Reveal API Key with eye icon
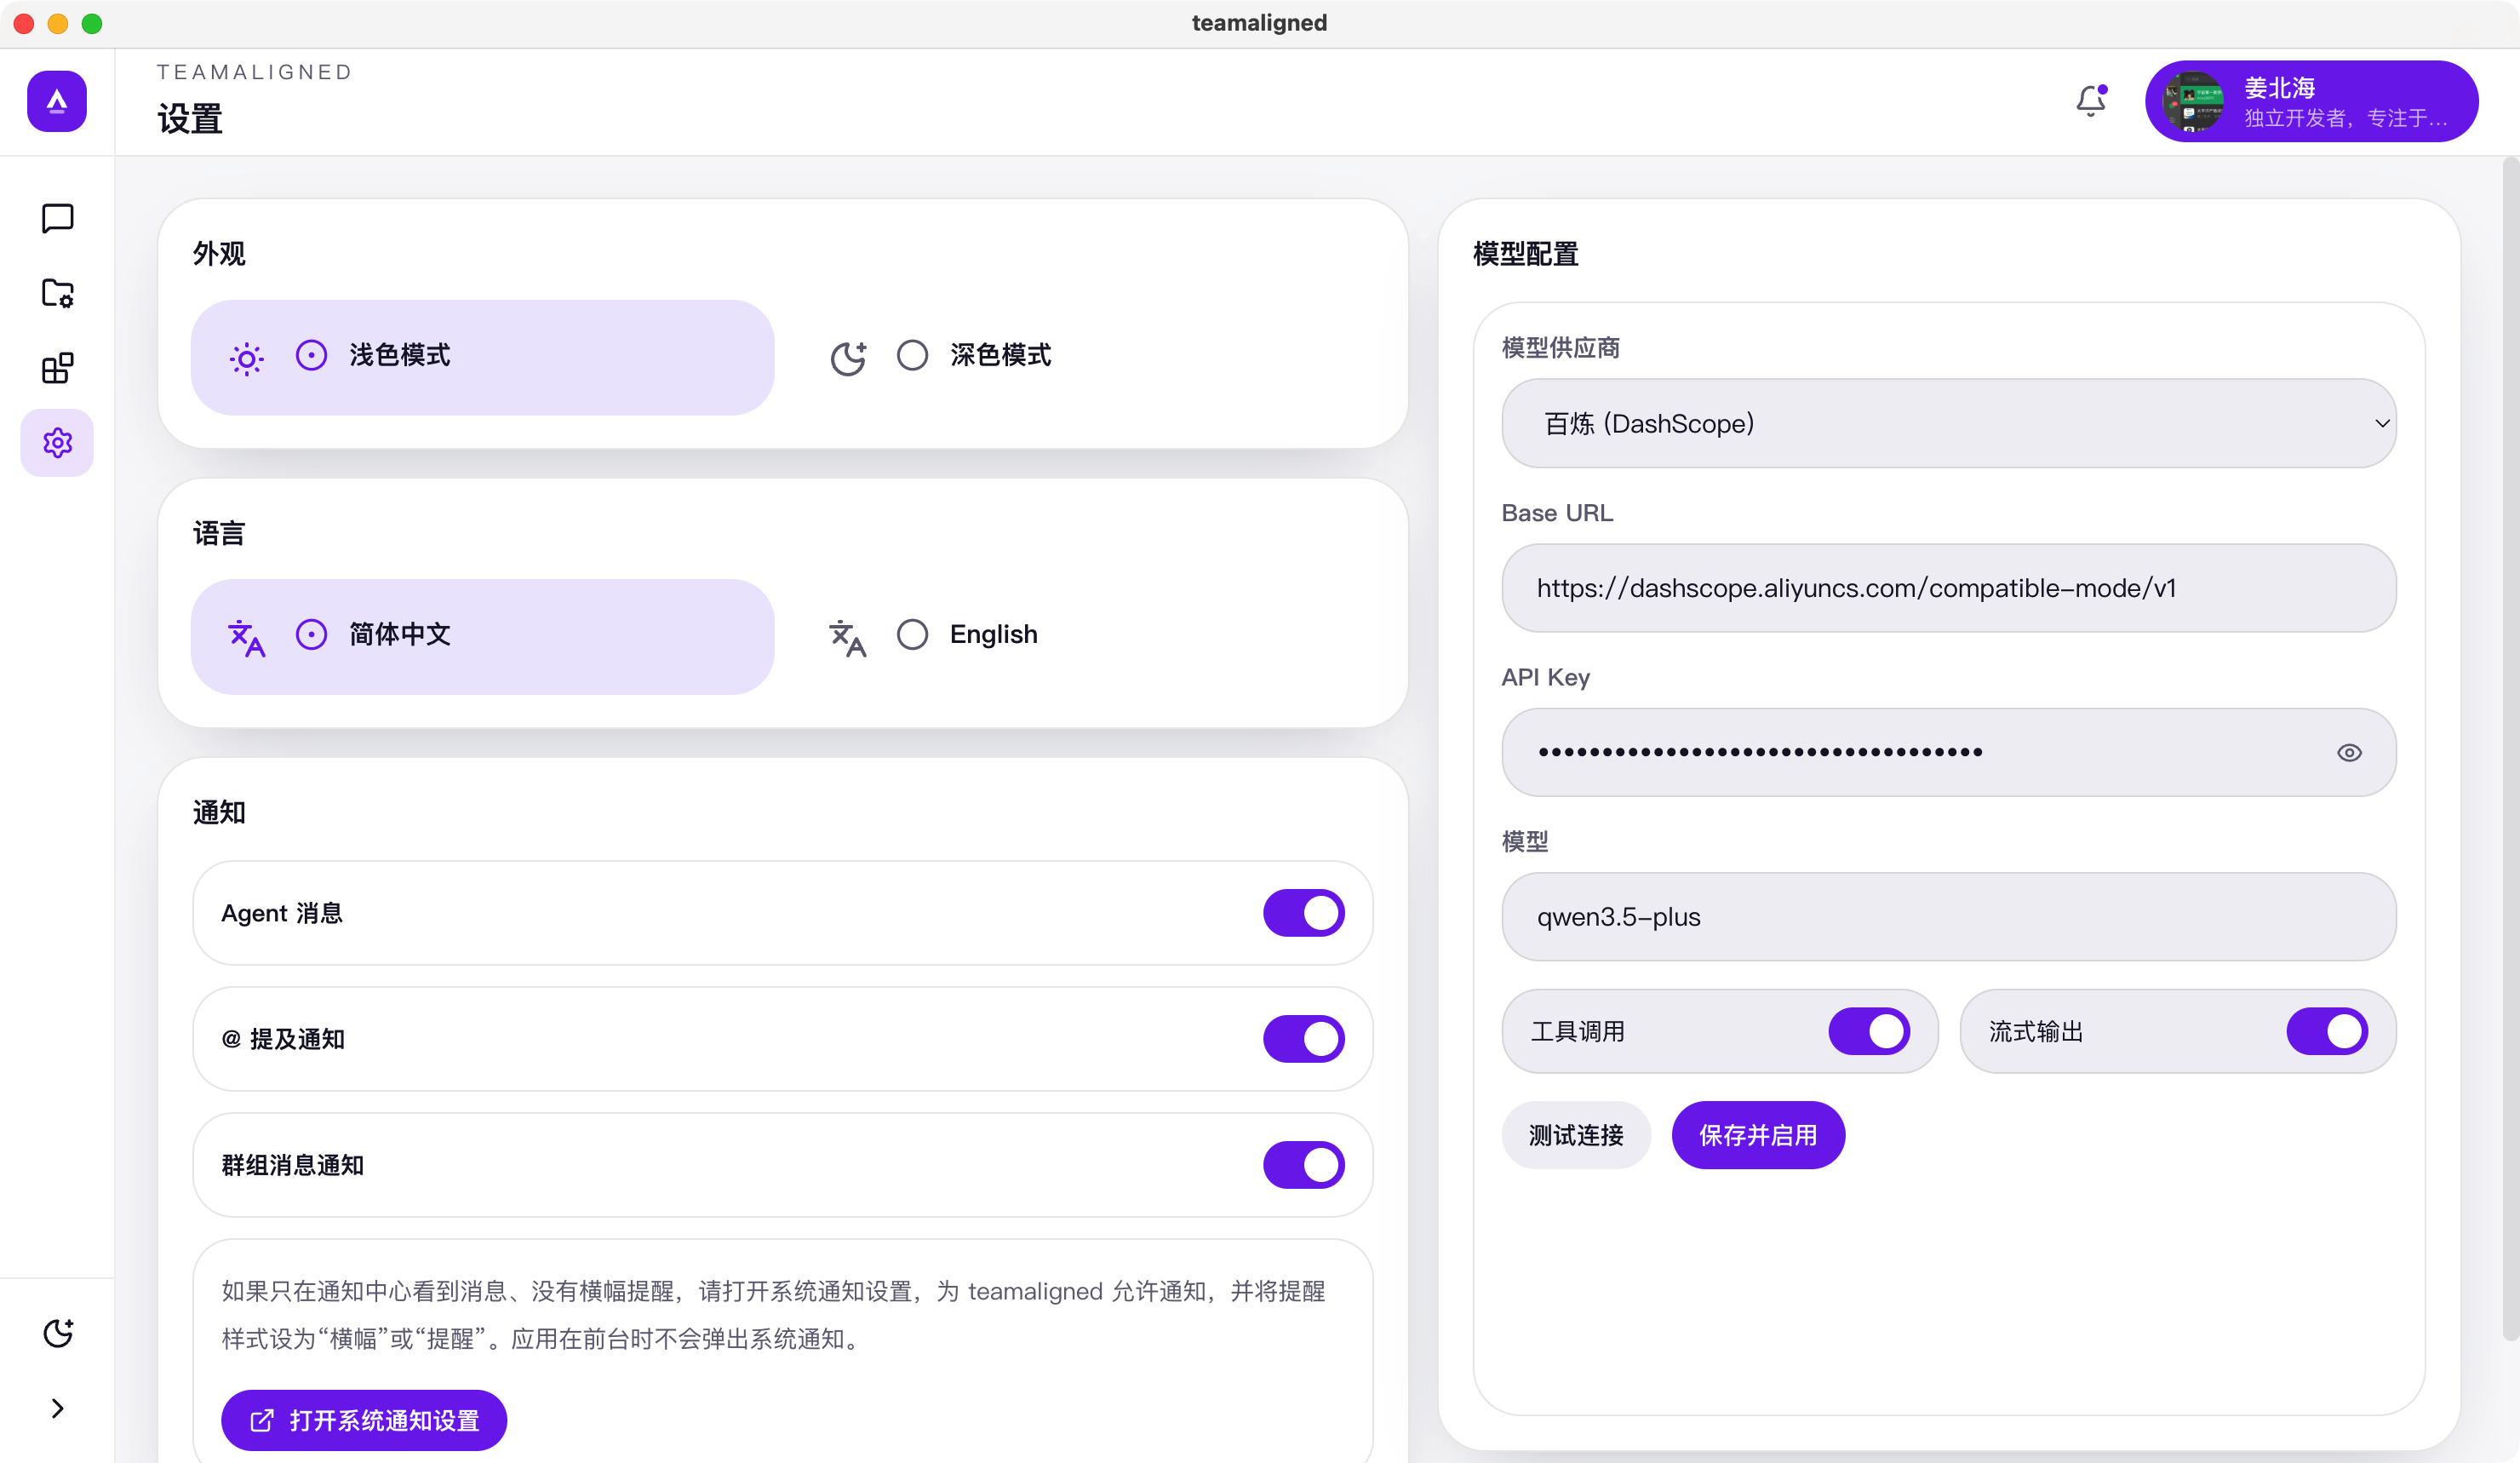The width and height of the screenshot is (2520, 1463). 2349,752
